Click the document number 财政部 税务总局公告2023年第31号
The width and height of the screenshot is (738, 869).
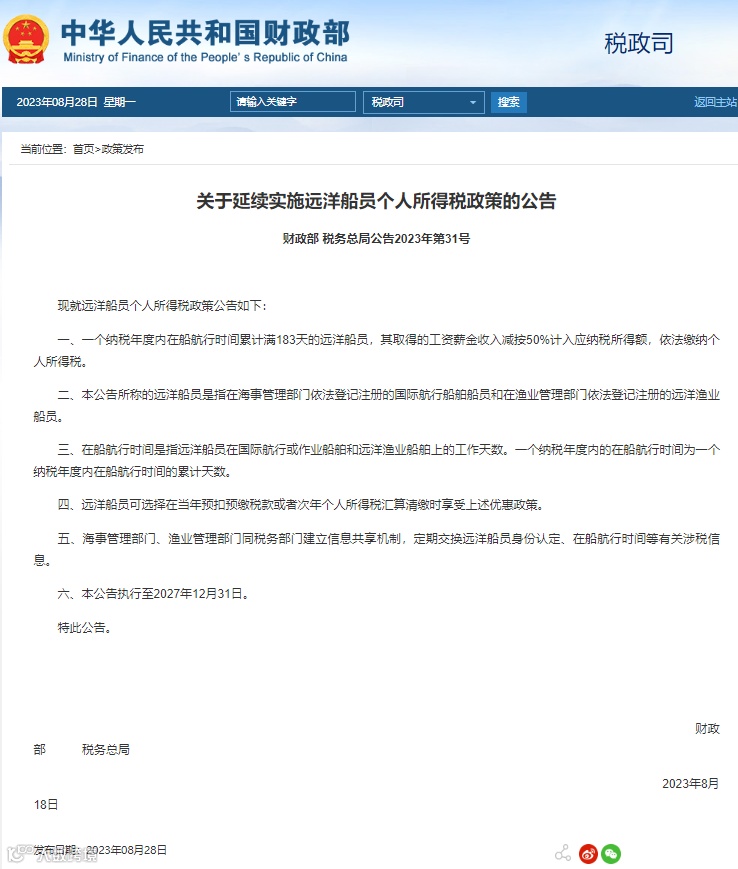(376, 239)
